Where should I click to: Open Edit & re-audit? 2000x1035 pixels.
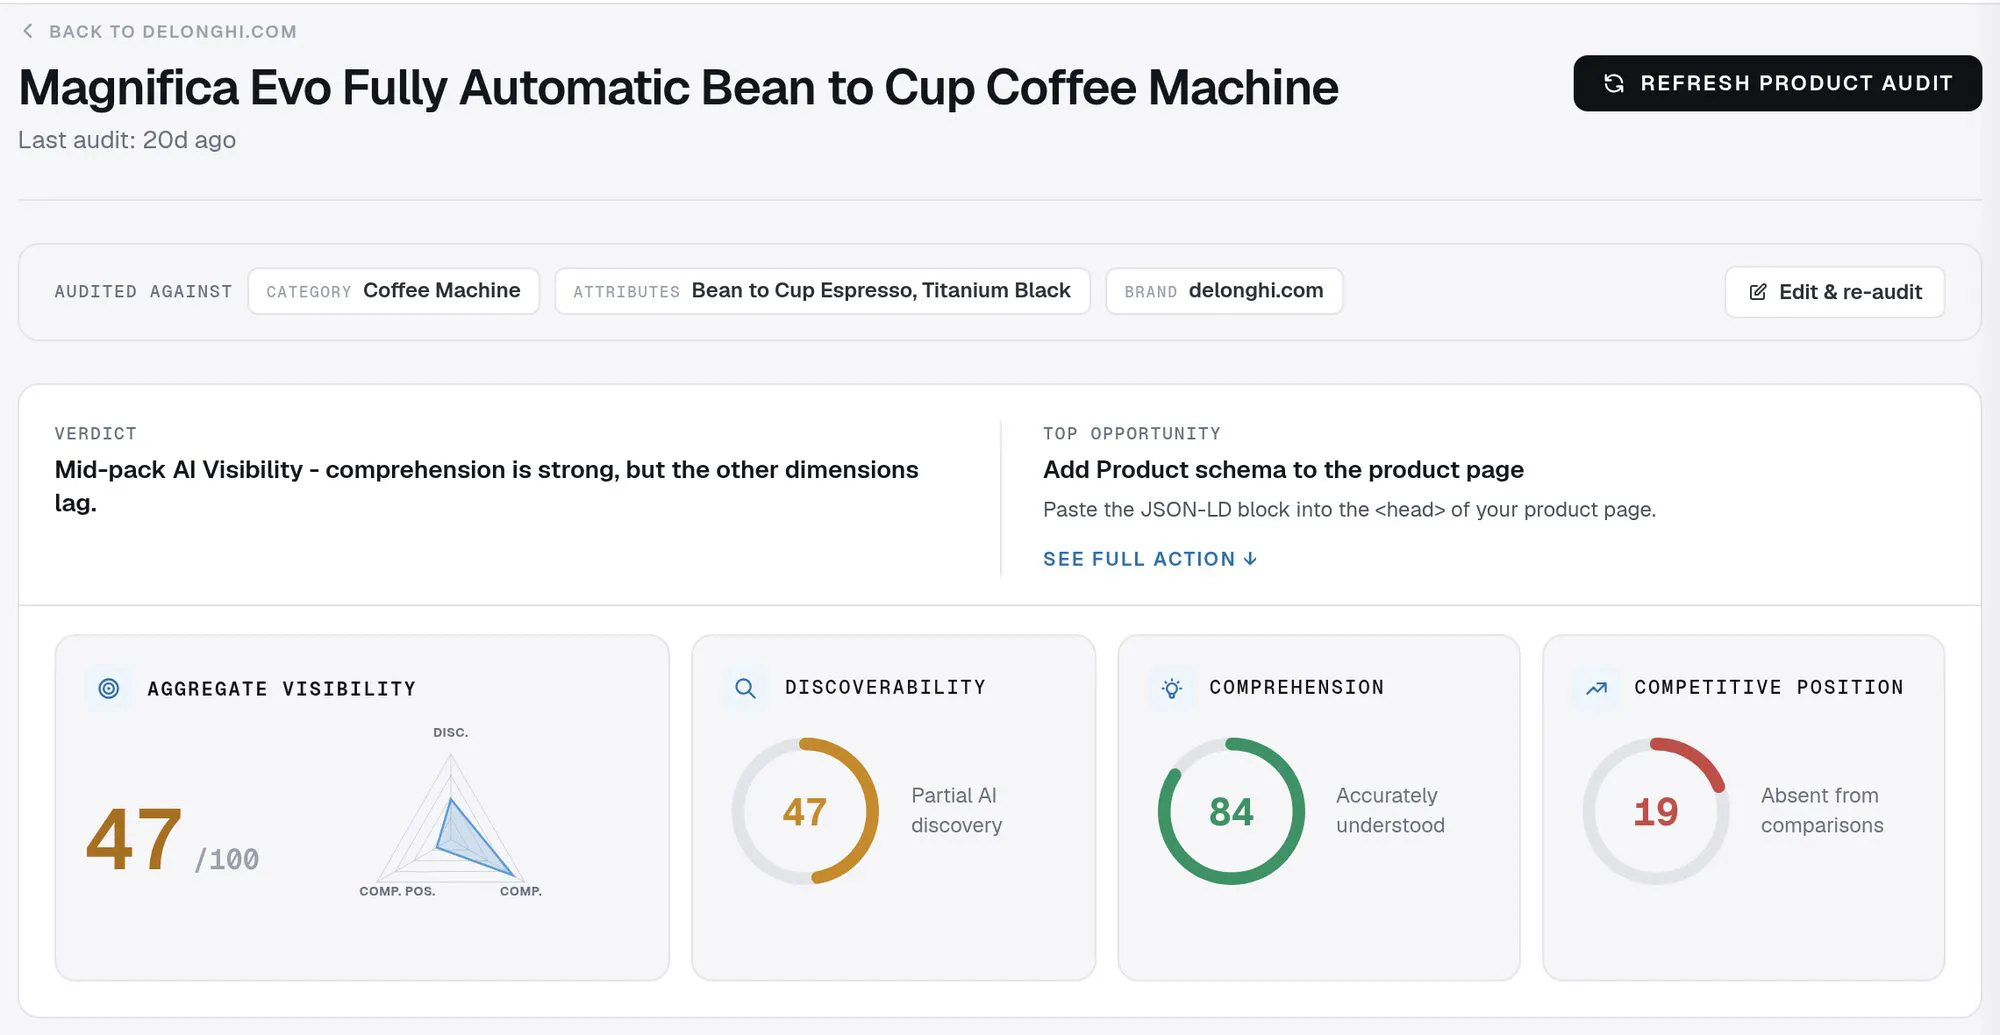[1834, 292]
